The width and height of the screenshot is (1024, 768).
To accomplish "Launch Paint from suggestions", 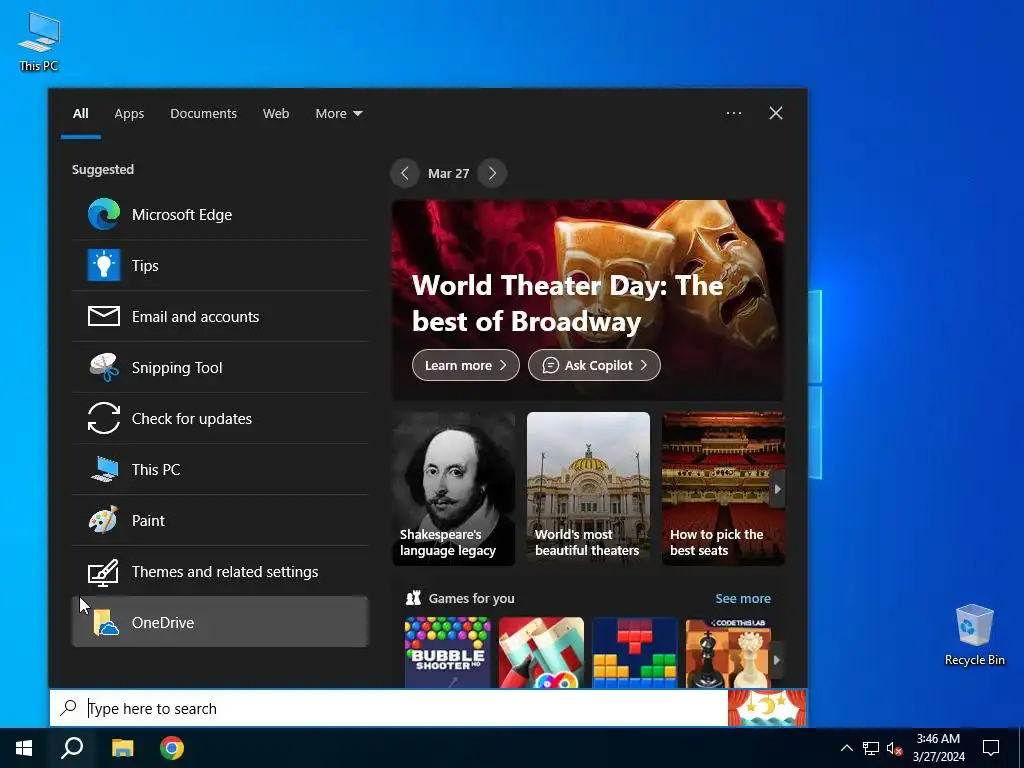I will tap(220, 520).
